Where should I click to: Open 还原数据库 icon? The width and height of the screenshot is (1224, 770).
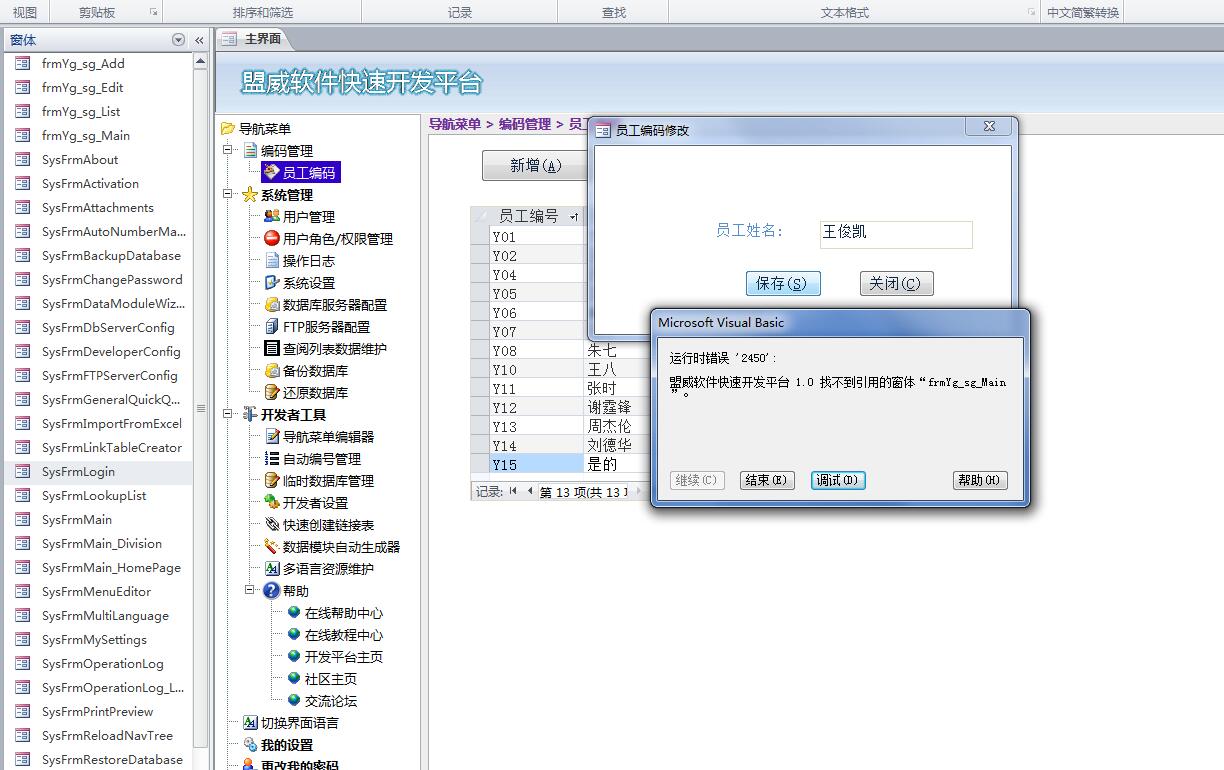pyautogui.click(x=271, y=392)
